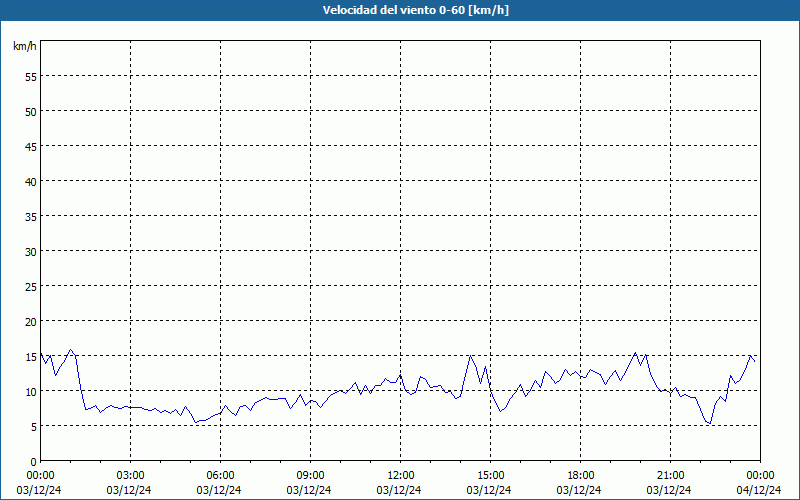
Task: Click the "03/12/24" date beneath "06:00"
Action: tap(219, 490)
